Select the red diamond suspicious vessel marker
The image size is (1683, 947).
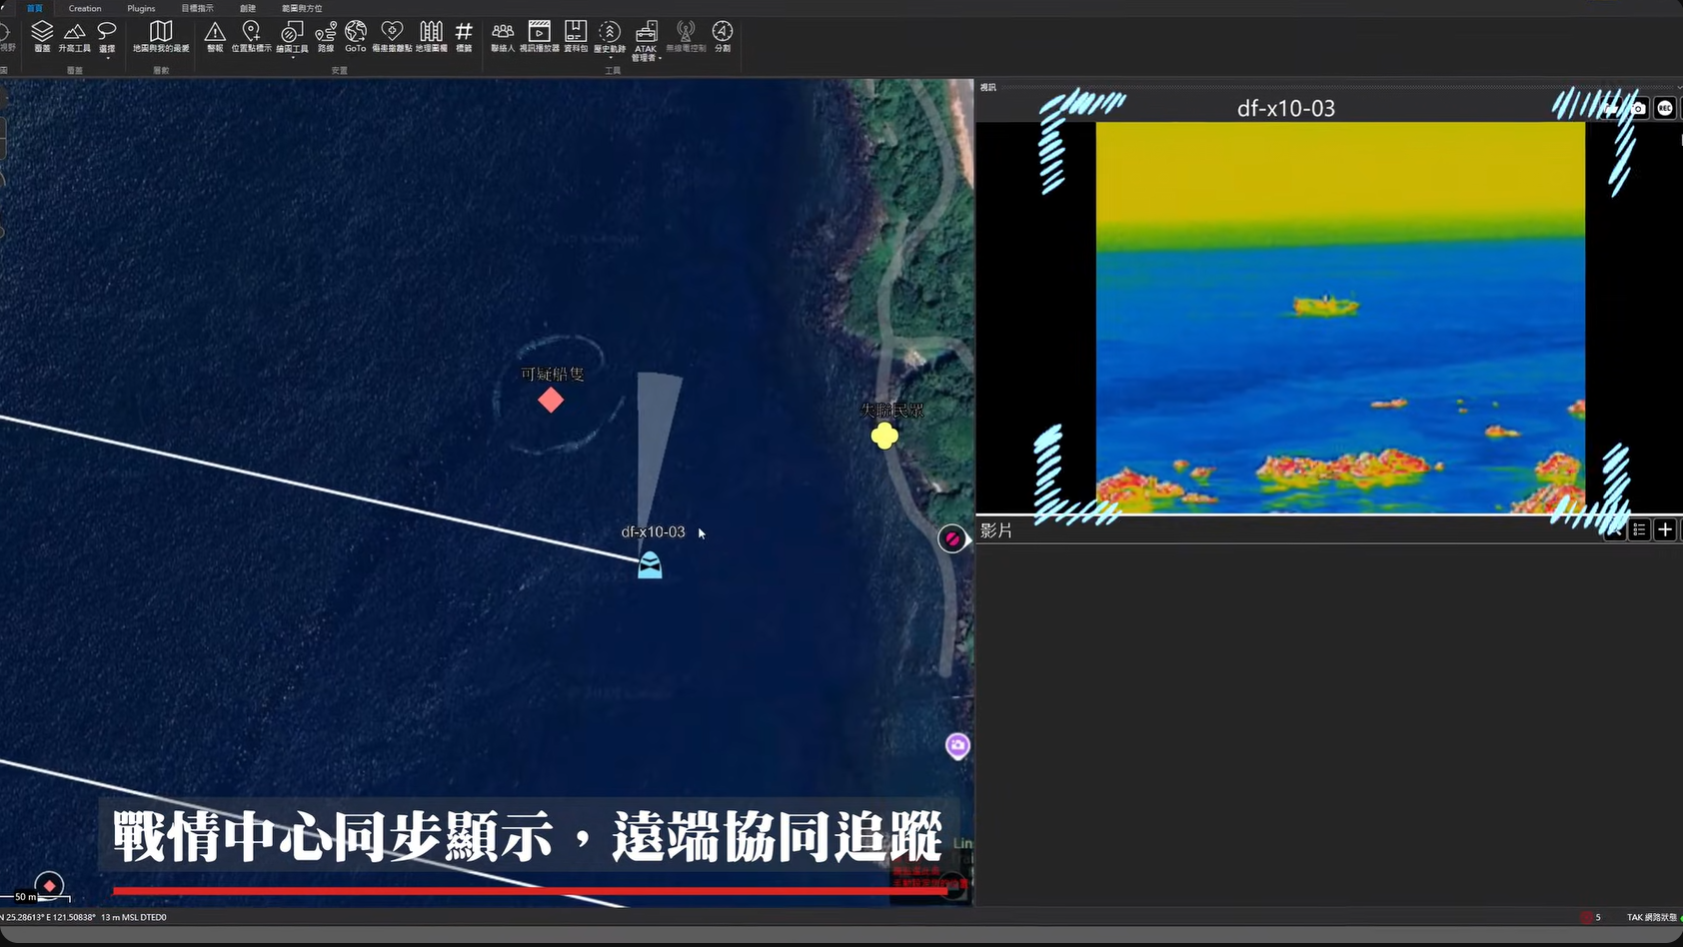coord(551,400)
